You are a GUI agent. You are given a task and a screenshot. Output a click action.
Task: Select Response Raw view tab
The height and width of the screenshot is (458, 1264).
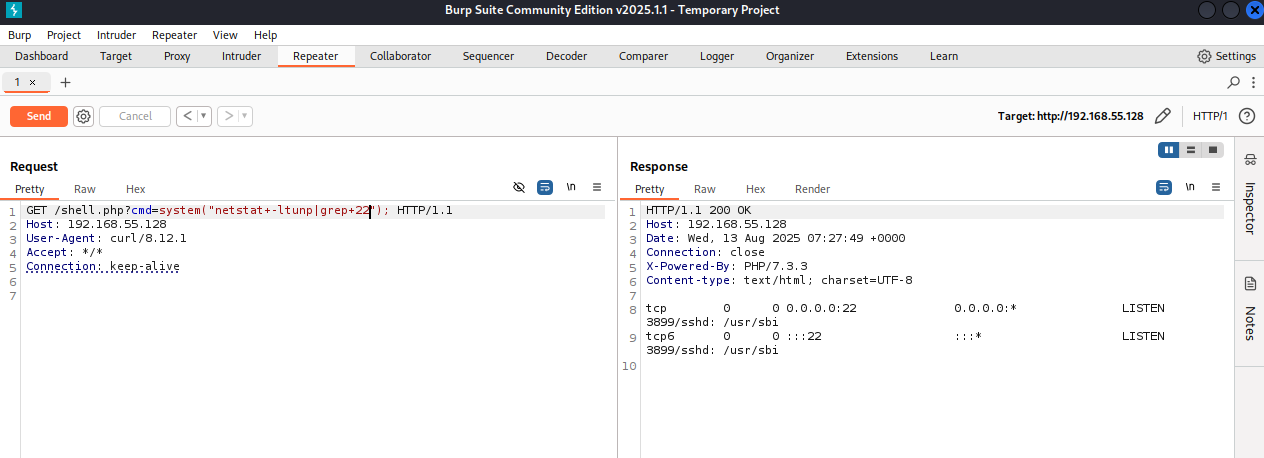[705, 189]
